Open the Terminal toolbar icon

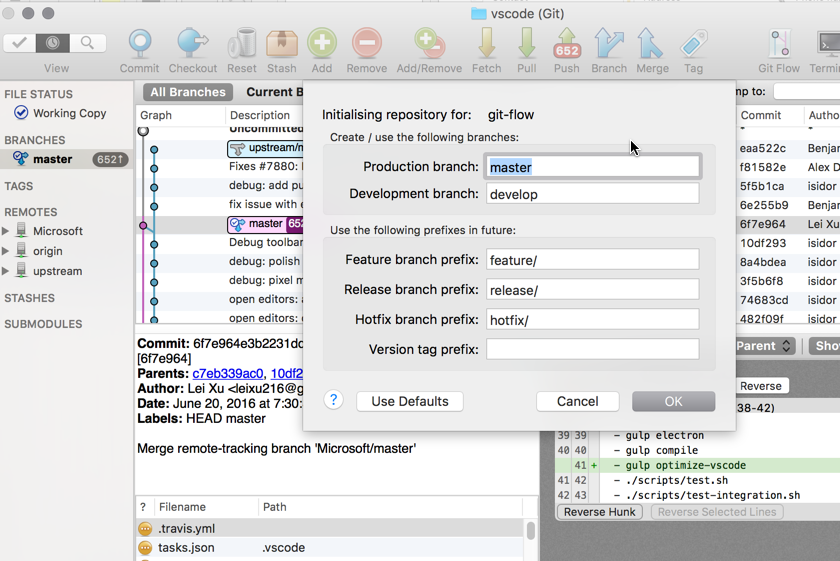tap(828, 43)
